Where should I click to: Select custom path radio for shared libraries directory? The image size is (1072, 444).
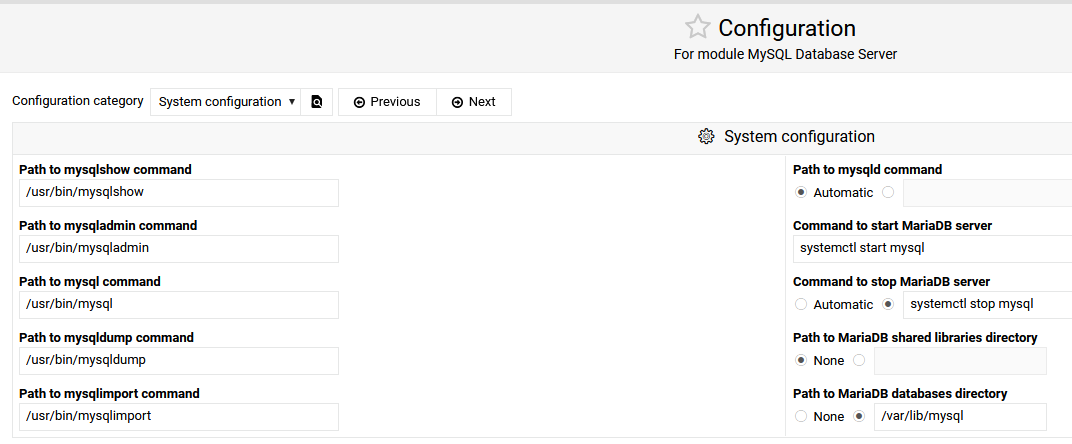(x=859, y=361)
